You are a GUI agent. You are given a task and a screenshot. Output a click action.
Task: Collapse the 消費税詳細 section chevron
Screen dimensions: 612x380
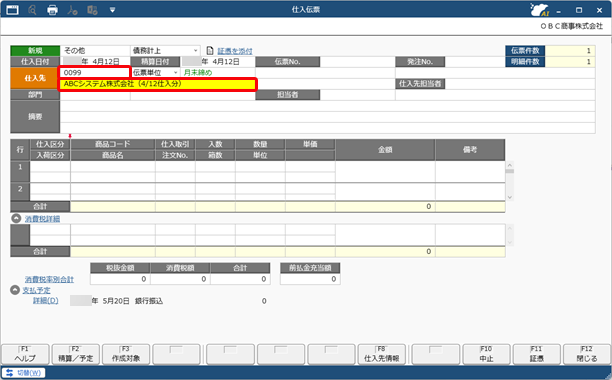click(x=16, y=218)
